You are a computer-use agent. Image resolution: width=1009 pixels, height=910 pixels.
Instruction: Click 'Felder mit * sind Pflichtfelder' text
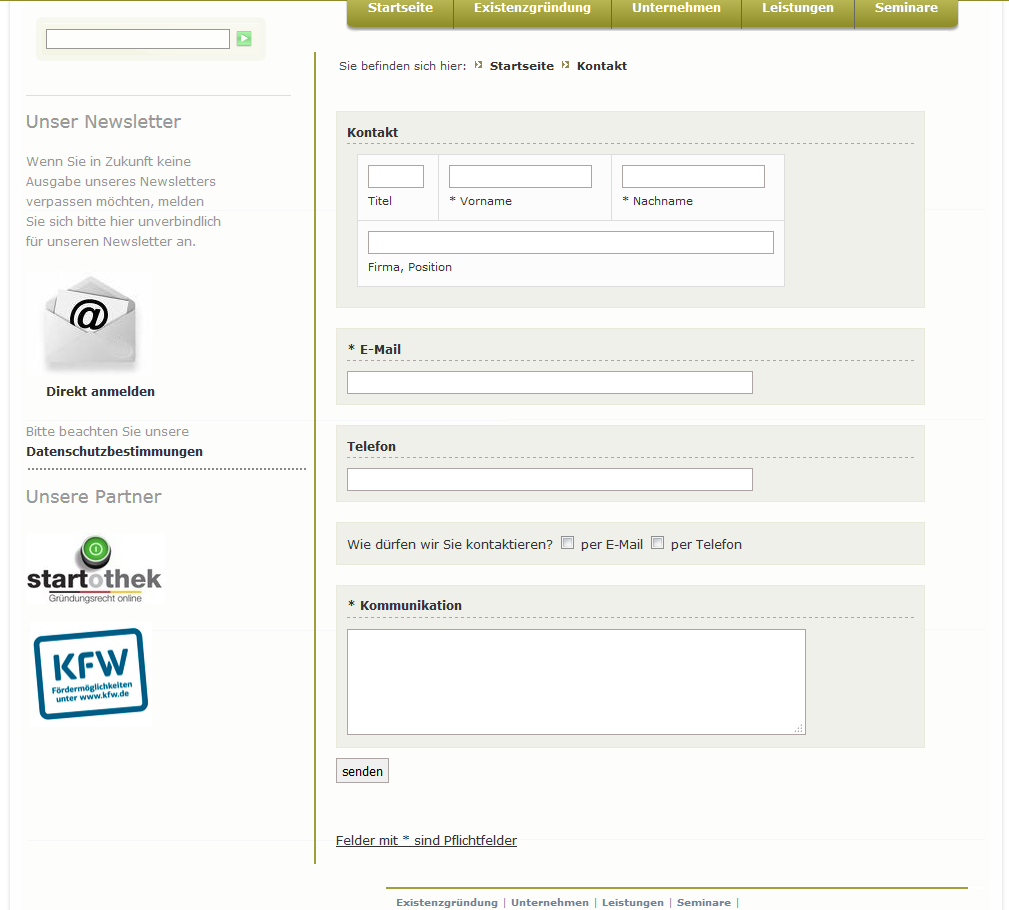[426, 840]
